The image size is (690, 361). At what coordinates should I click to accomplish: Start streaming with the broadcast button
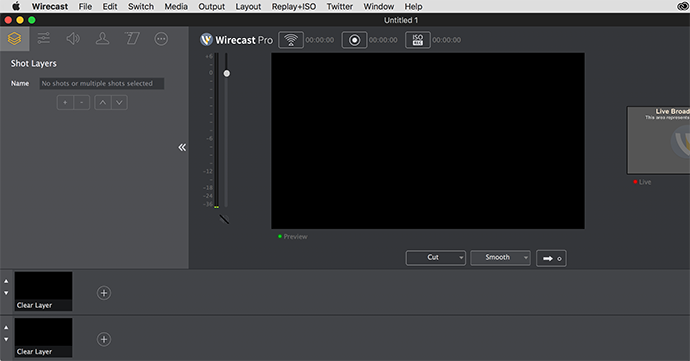[x=291, y=40]
